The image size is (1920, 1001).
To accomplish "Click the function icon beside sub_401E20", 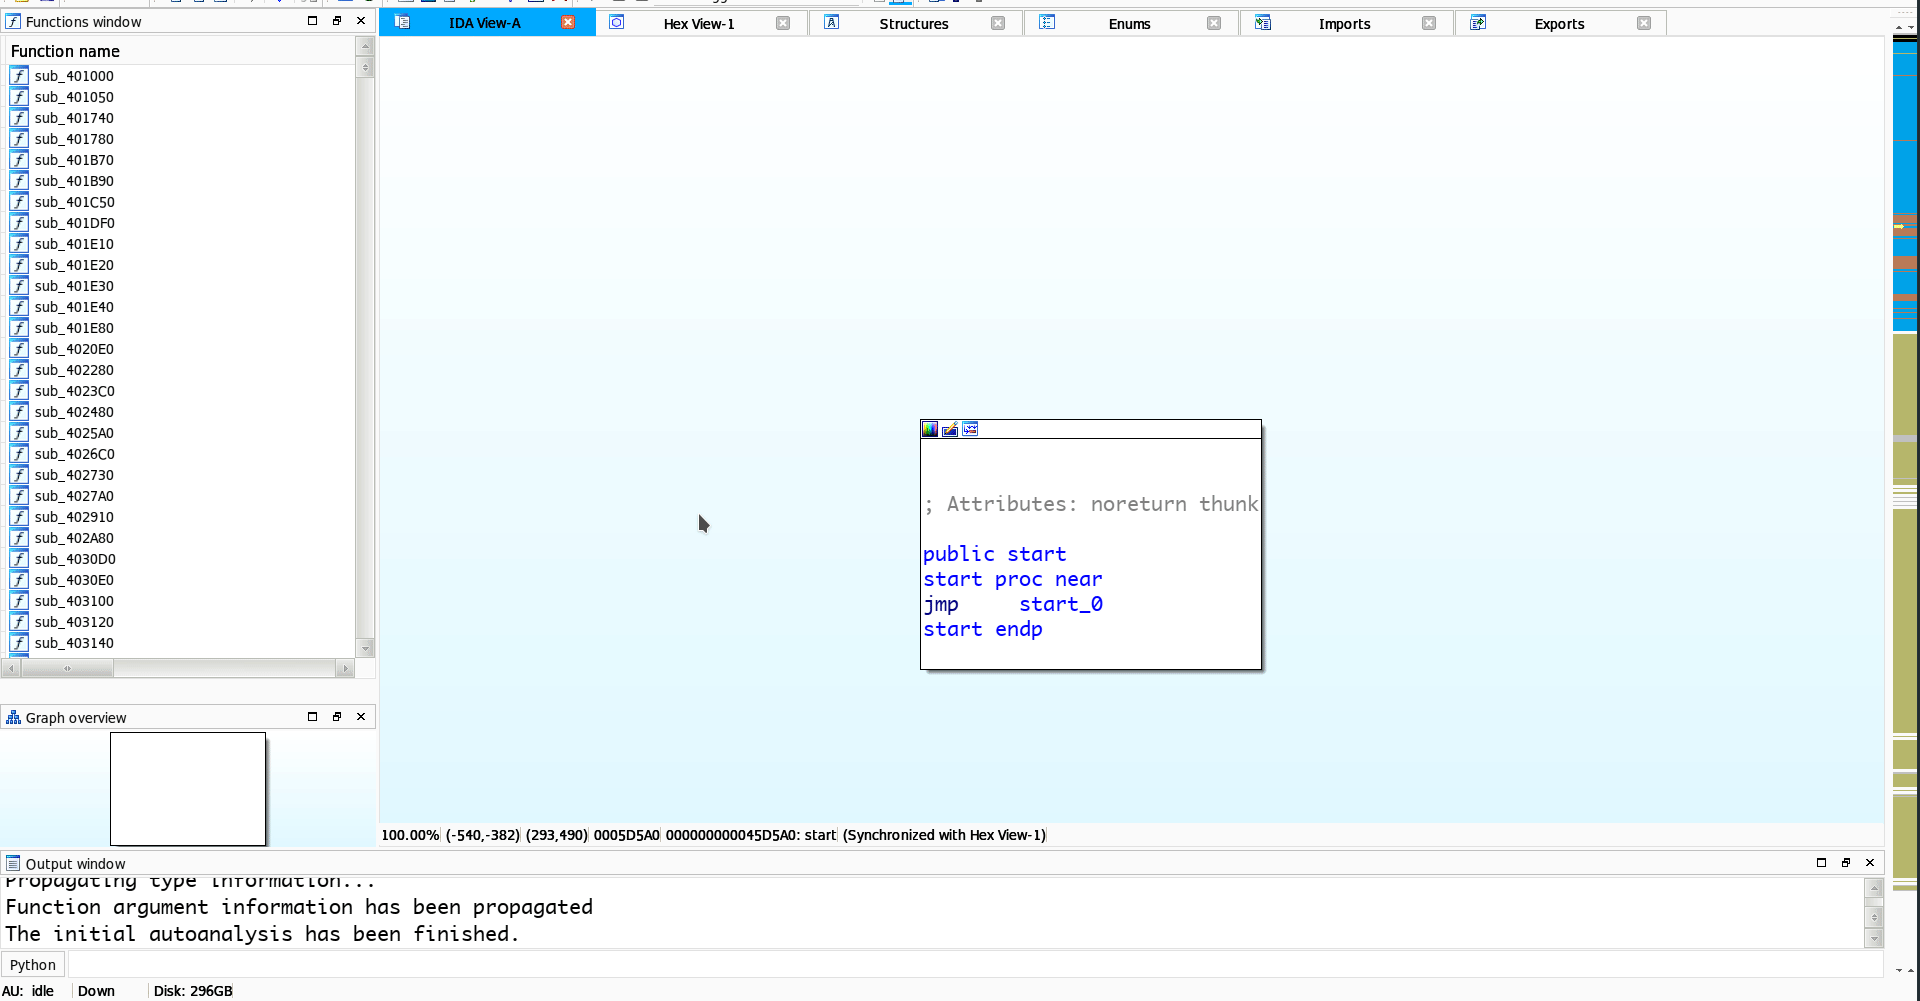I will [x=19, y=265].
